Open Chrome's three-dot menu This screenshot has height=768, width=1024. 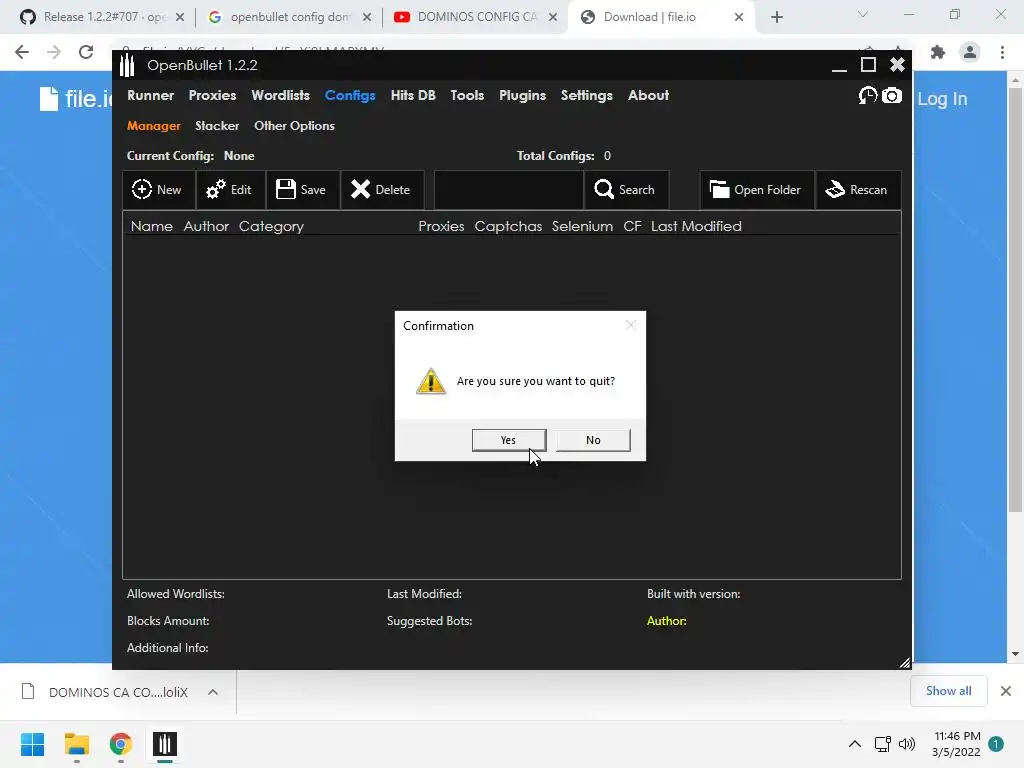(1002, 52)
